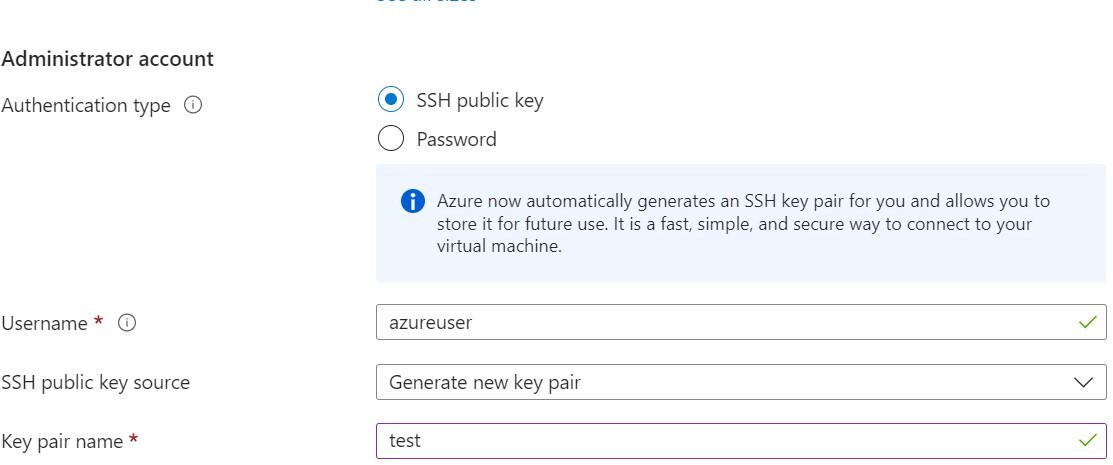The height and width of the screenshot is (465, 1113).
Task: Click the Azure SSH key pair info message
Action: (741, 223)
